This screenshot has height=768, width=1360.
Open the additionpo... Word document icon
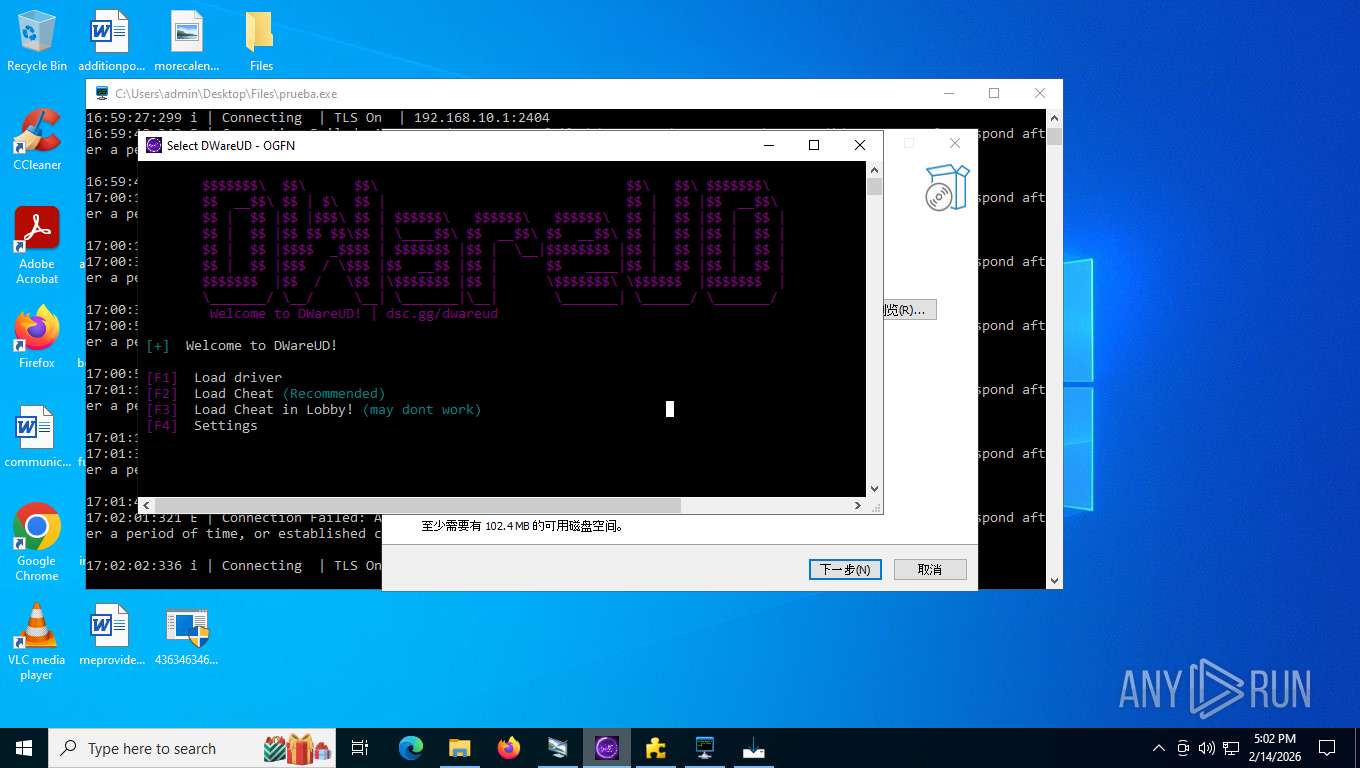(111, 40)
